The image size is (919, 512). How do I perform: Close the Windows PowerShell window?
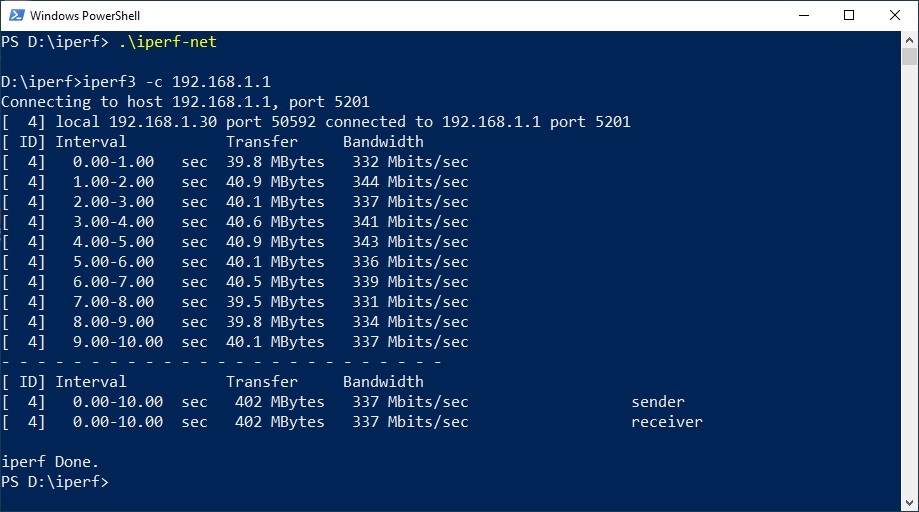(x=895, y=15)
